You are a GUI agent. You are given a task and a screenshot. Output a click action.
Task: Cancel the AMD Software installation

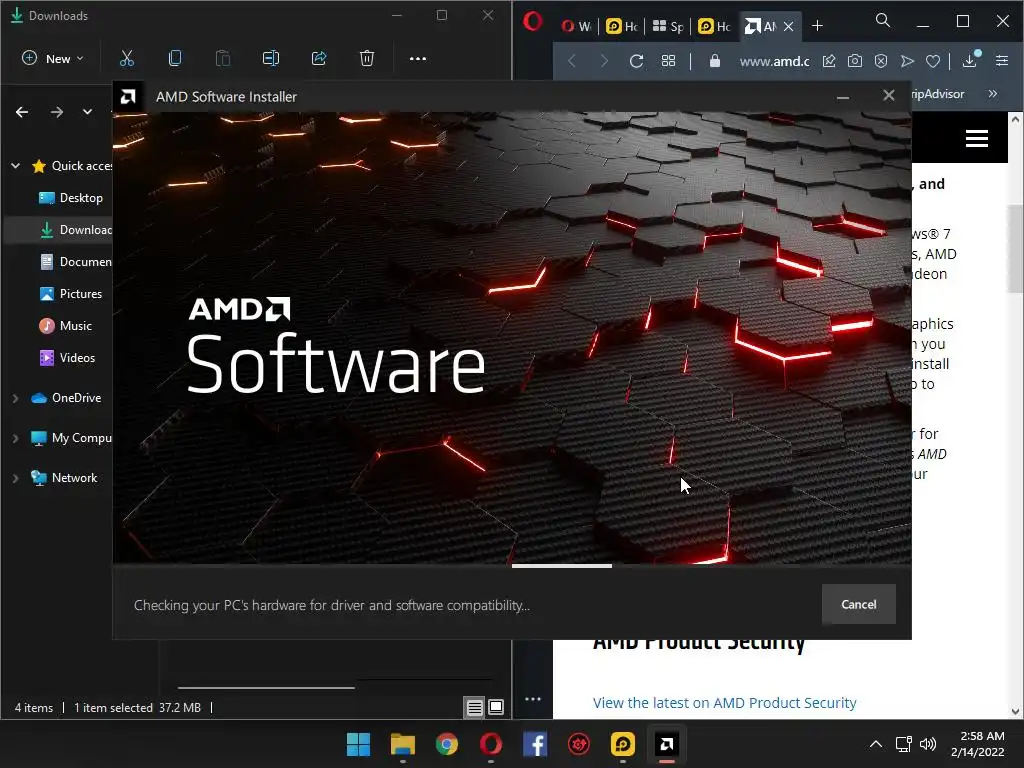[858, 604]
